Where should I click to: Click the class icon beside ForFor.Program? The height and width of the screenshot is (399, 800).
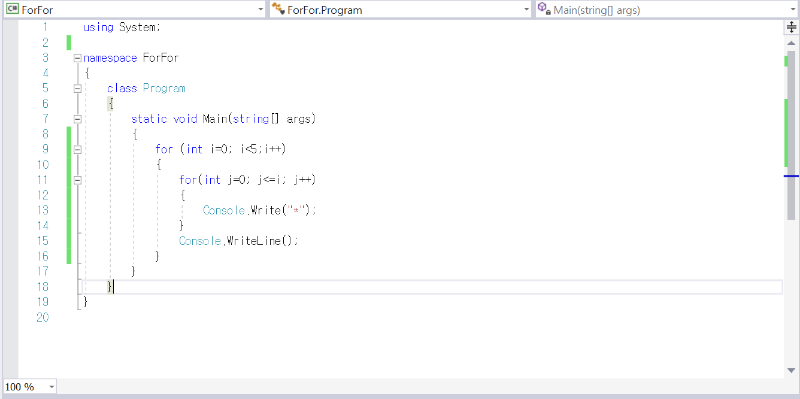point(278,9)
